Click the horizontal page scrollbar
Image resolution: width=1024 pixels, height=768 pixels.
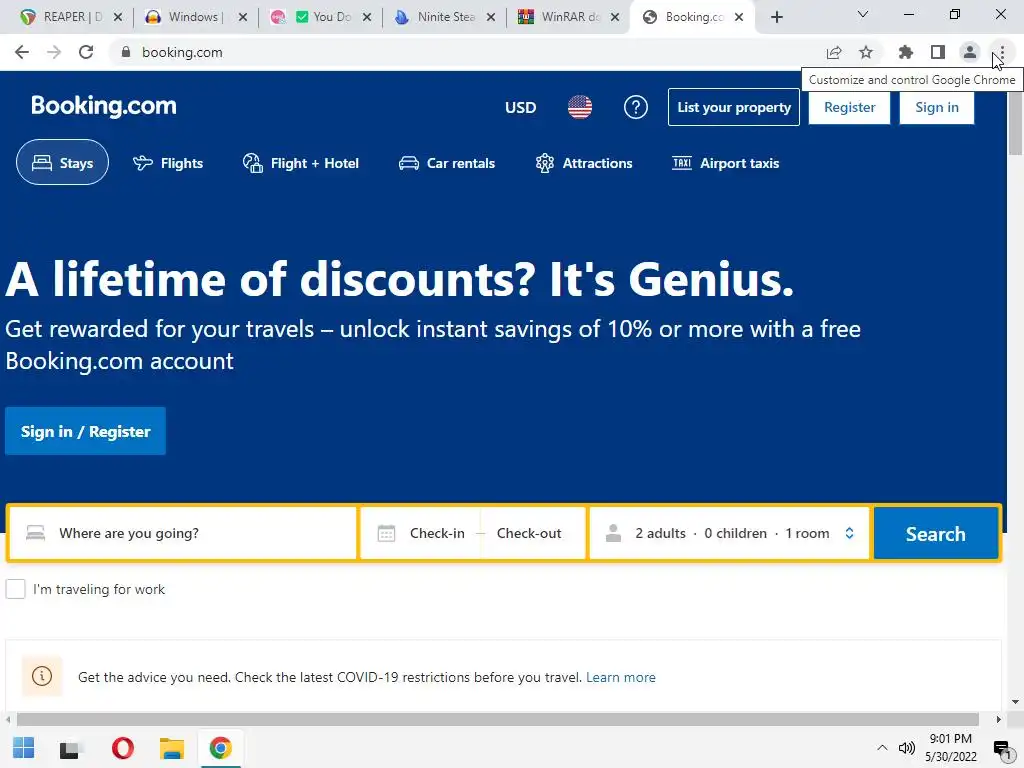pos(498,720)
